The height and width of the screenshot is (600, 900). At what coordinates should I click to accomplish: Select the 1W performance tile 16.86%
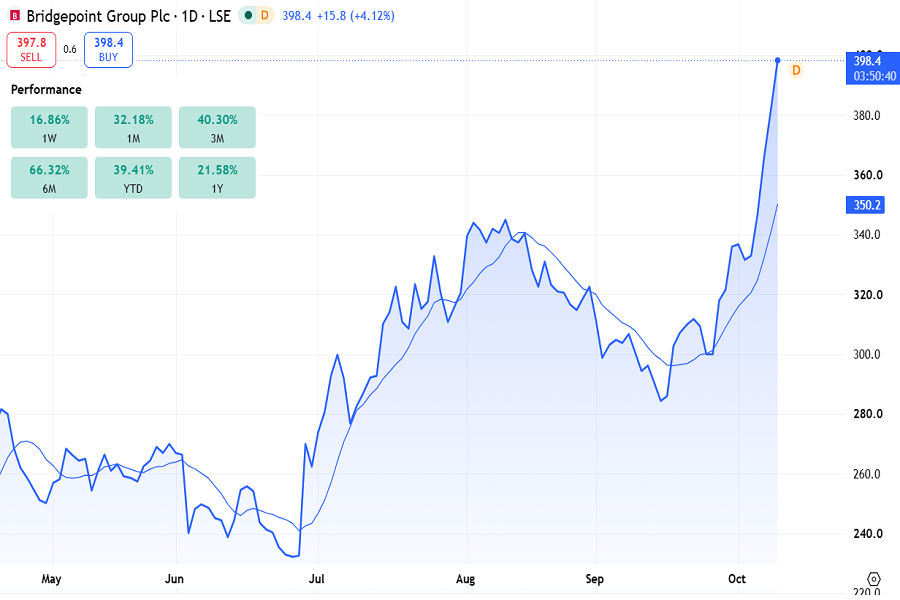coord(49,127)
